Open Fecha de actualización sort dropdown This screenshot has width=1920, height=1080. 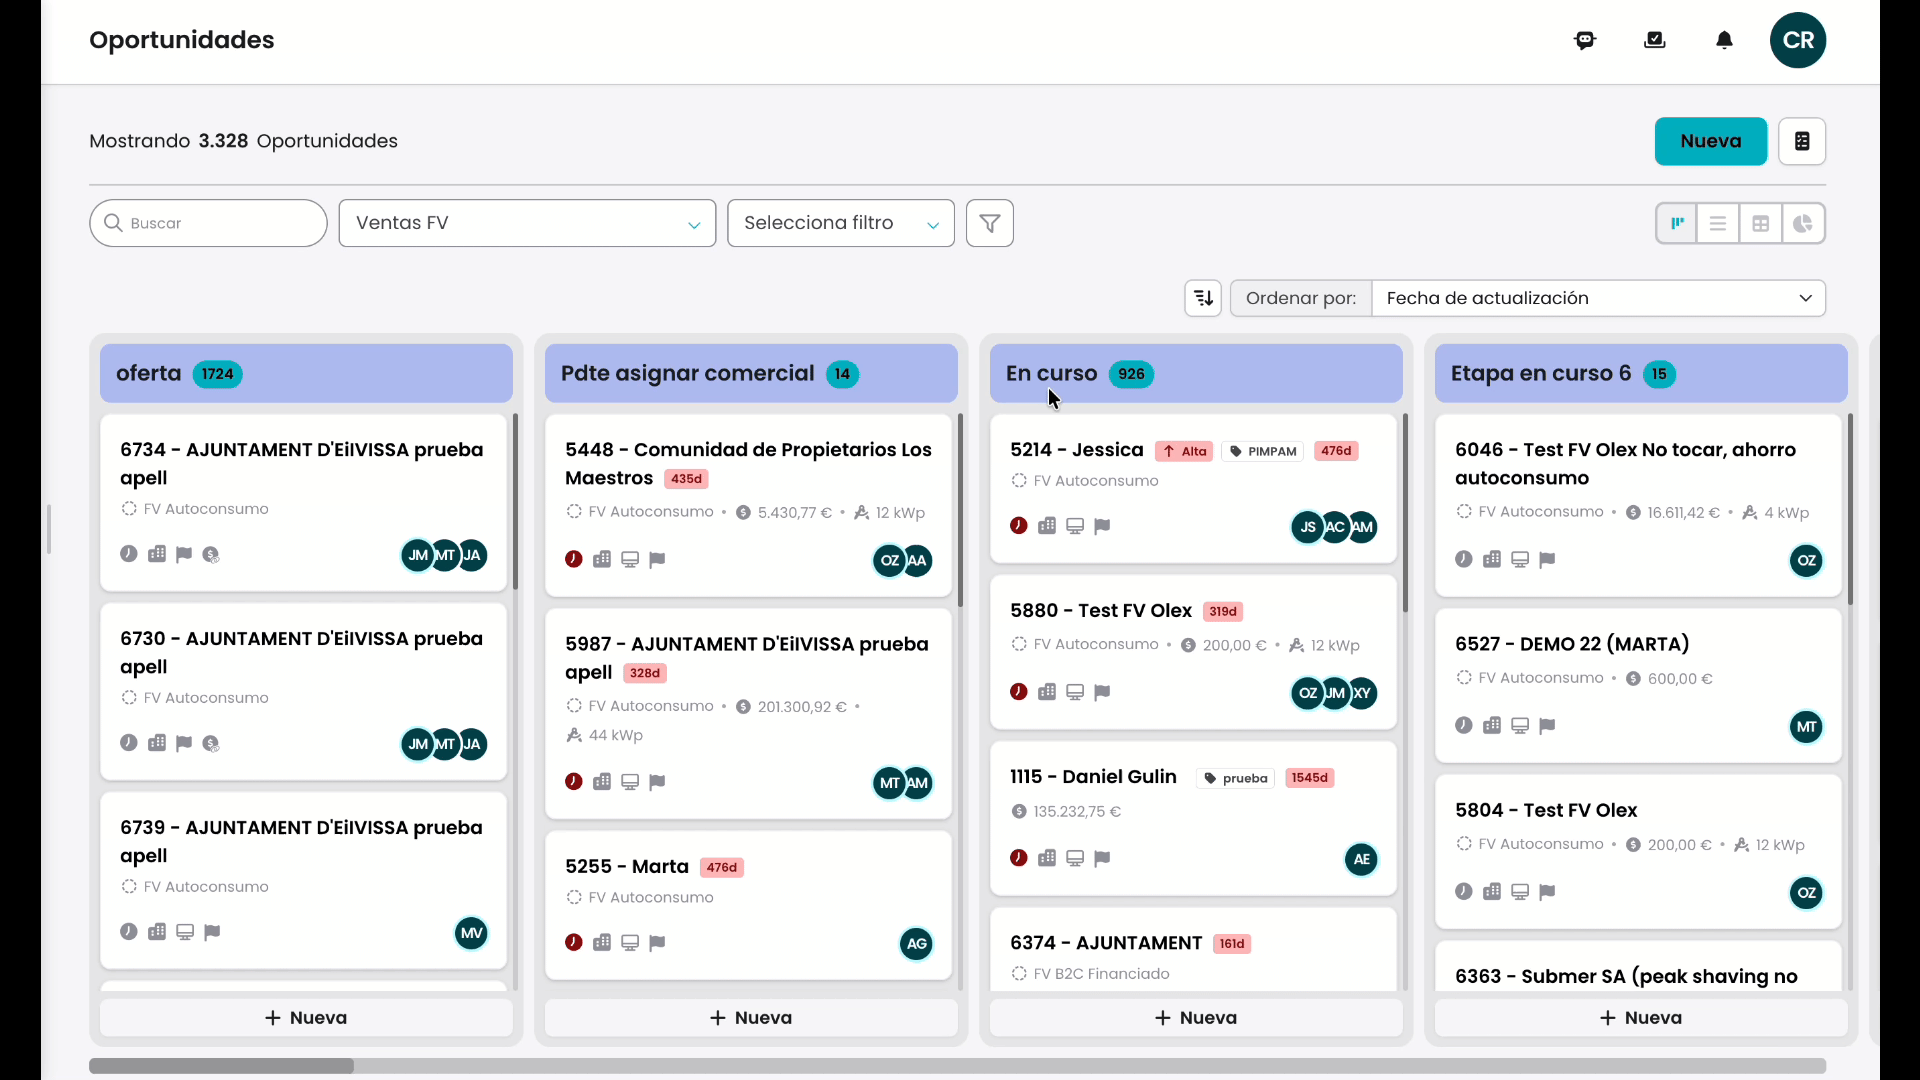pyautogui.click(x=1598, y=298)
